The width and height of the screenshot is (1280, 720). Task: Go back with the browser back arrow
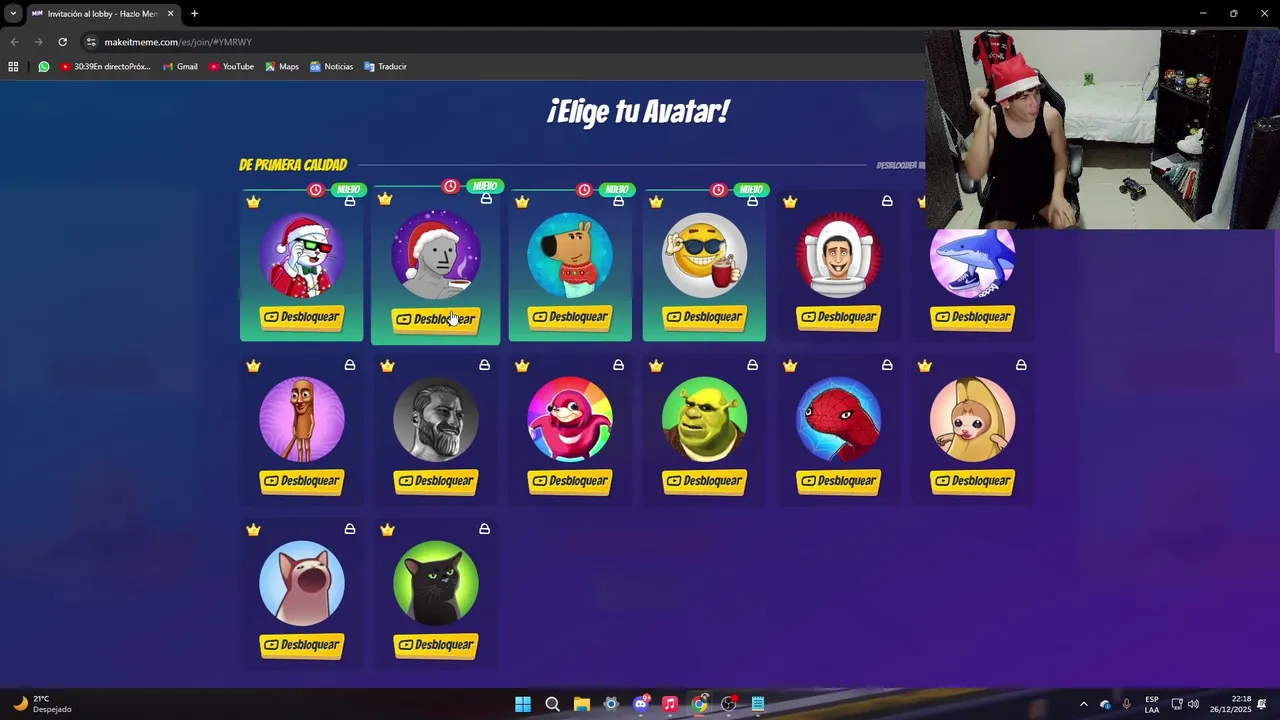[x=14, y=42]
